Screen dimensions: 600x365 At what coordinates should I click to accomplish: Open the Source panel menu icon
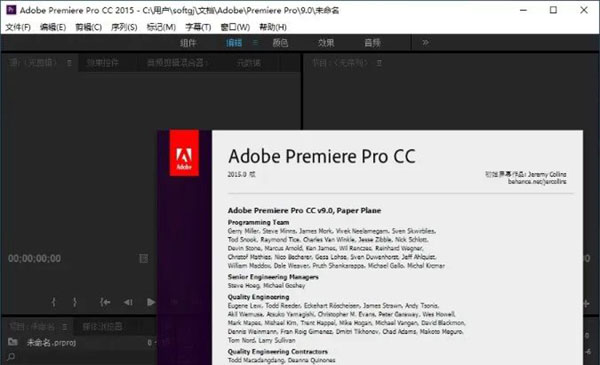click(69, 63)
